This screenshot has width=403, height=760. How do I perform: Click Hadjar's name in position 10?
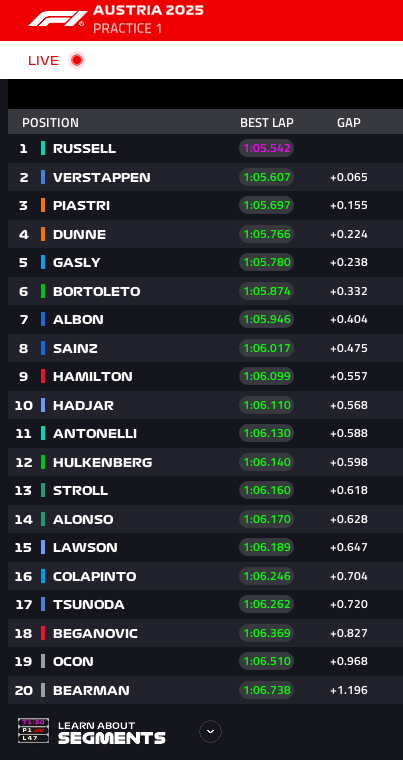(x=83, y=405)
